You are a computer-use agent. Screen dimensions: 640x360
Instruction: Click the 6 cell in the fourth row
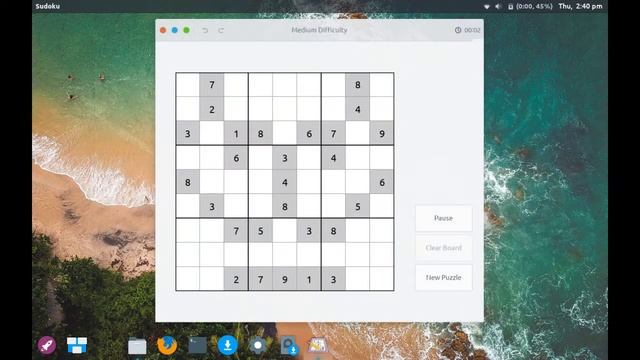pyautogui.click(x=236, y=158)
